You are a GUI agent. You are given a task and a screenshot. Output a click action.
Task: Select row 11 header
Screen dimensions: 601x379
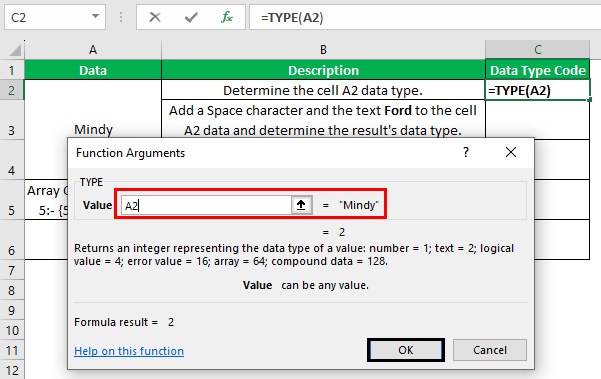point(12,350)
